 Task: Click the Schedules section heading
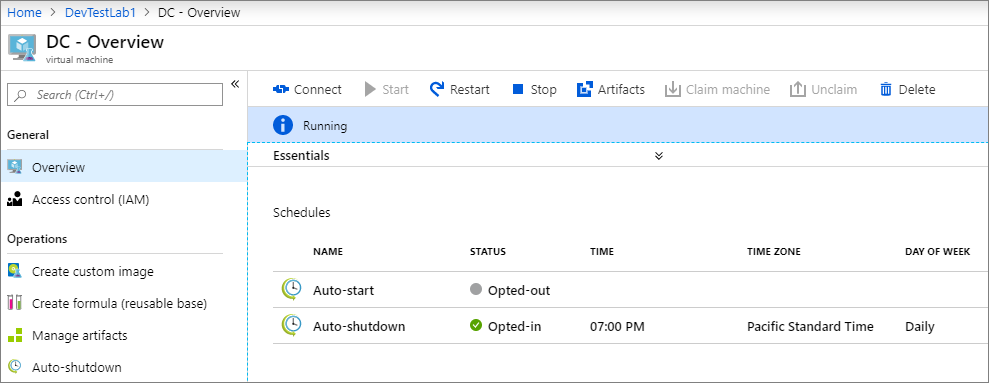coord(301,213)
